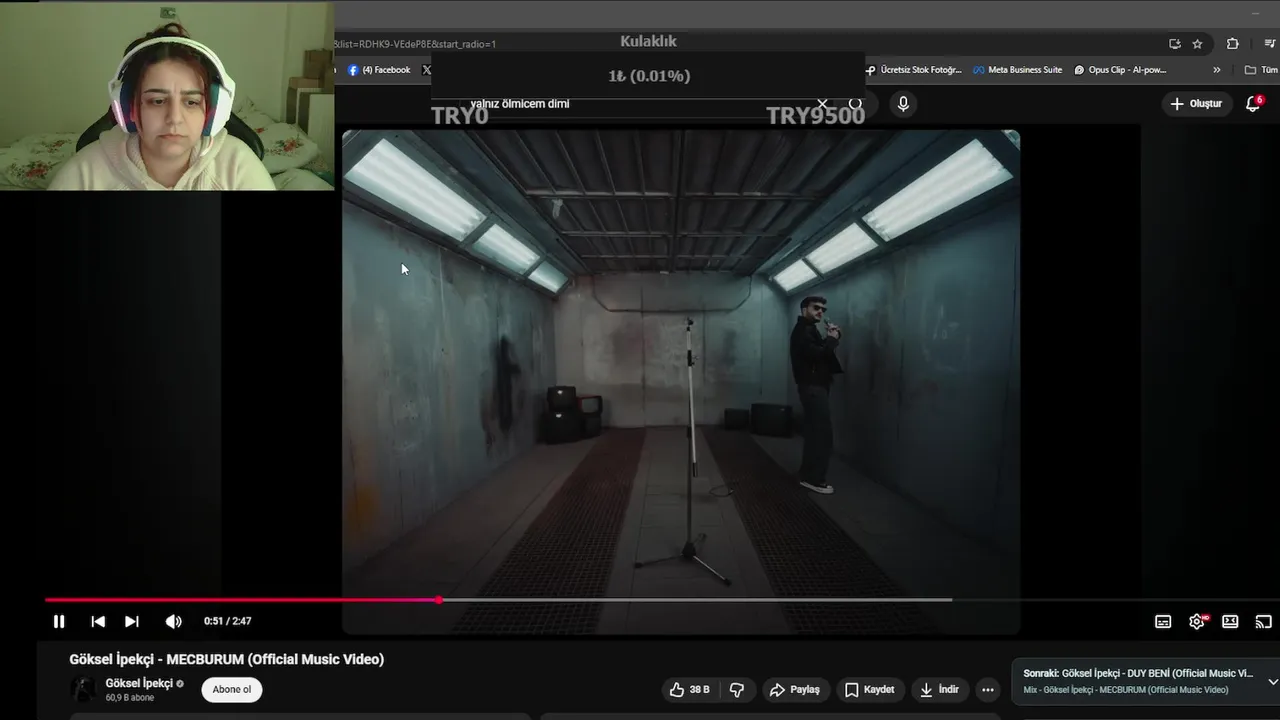The height and width of the screenshot is (720, 1280).
Task: Like the MECBURUM video
Action: click(689, 690)
